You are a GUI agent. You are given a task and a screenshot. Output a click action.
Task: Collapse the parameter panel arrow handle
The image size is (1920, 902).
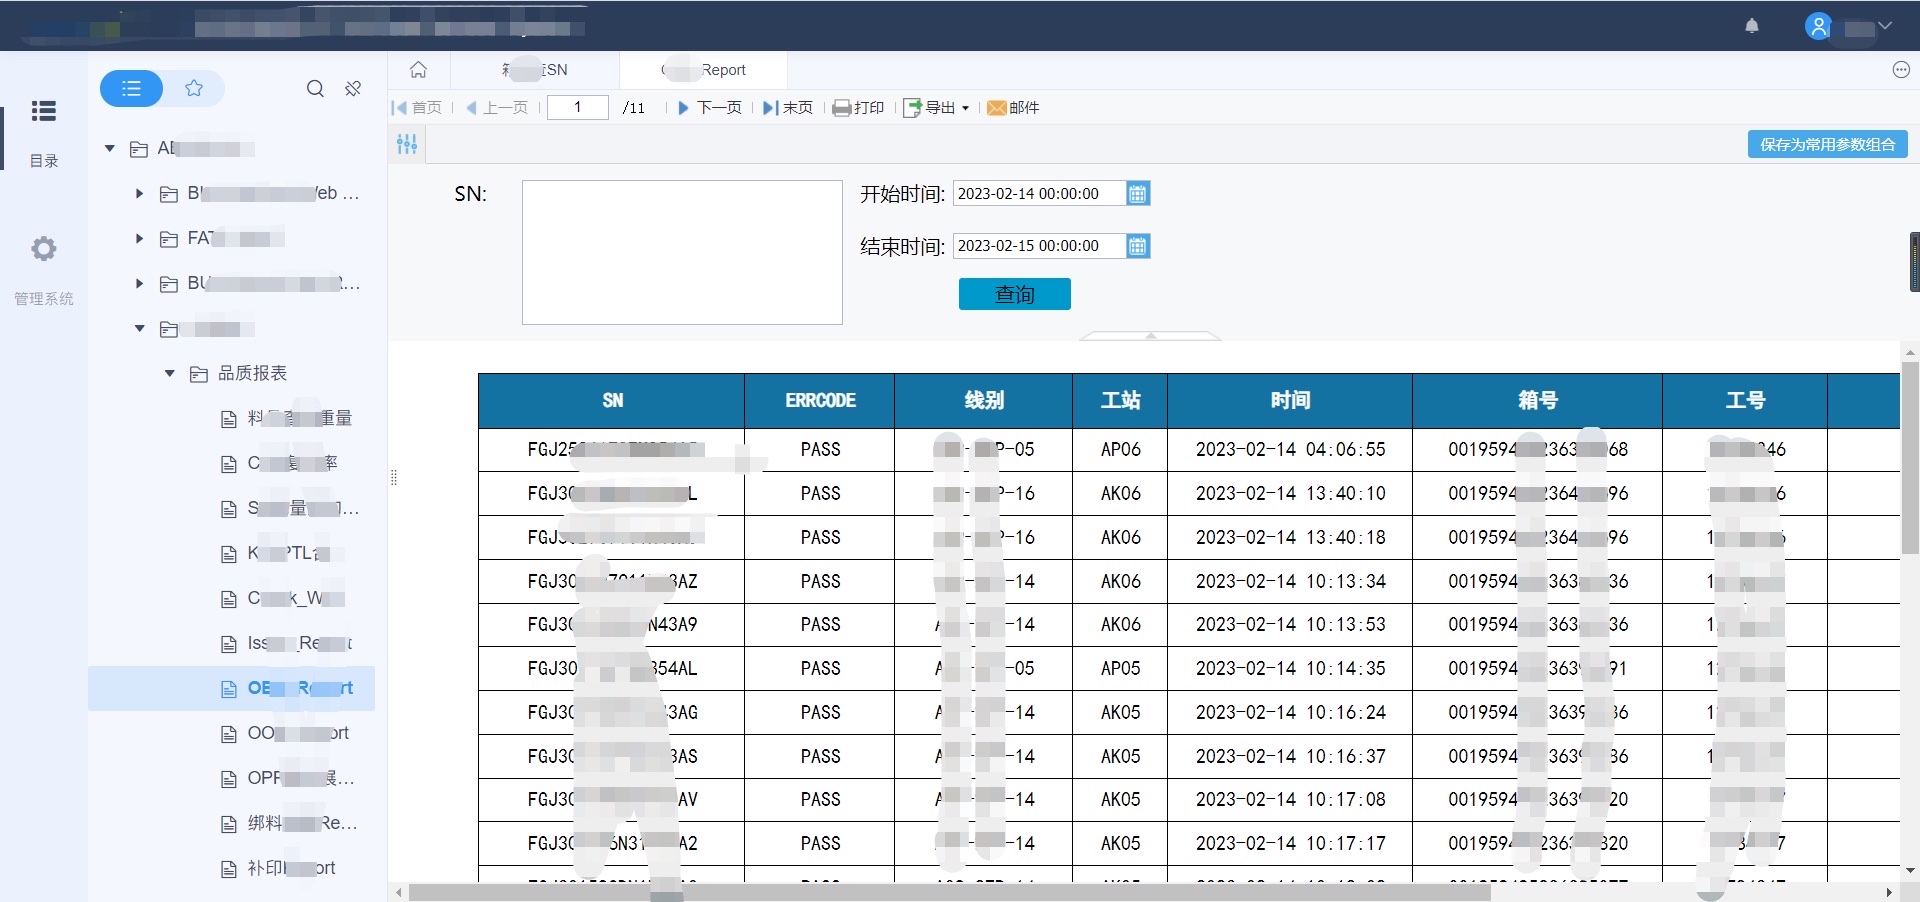pos(1150,336)
